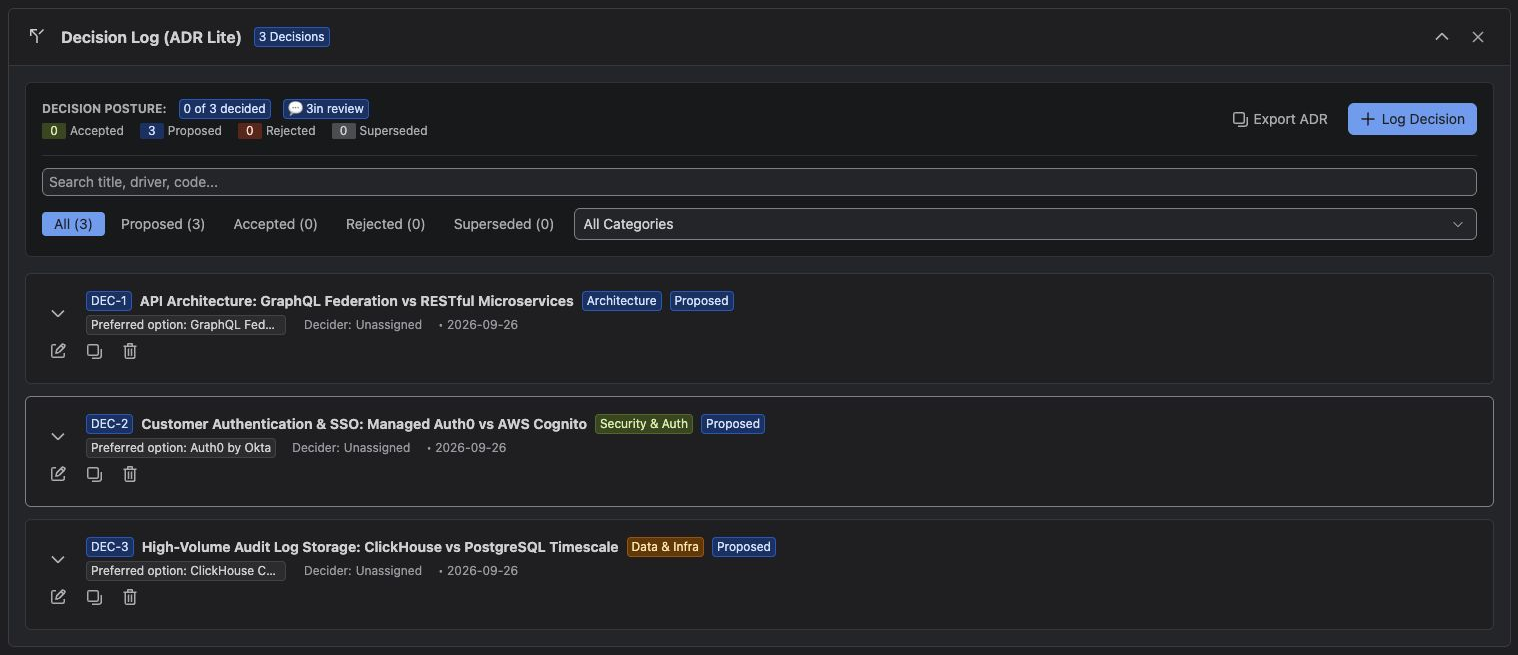This screenshot has width=1518, height=655.
Task: Edit the DEC-2 Customer Authentication decision
Action: point(58,474)
